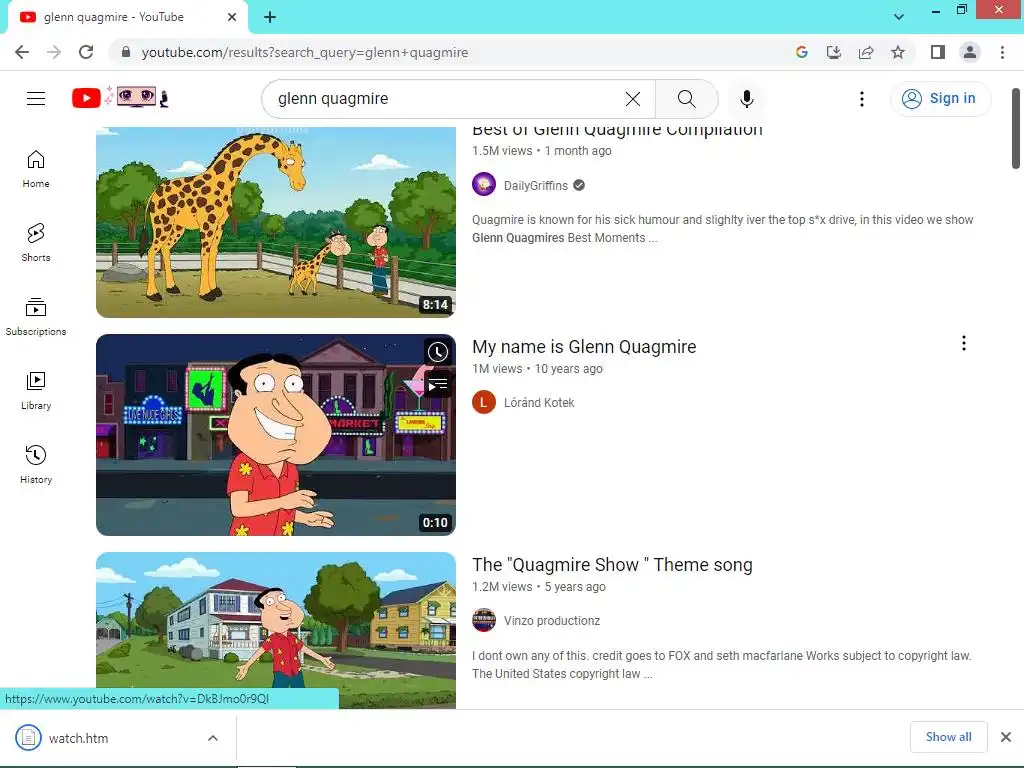Click the Quagmire Show video description text

pos(722,665)
